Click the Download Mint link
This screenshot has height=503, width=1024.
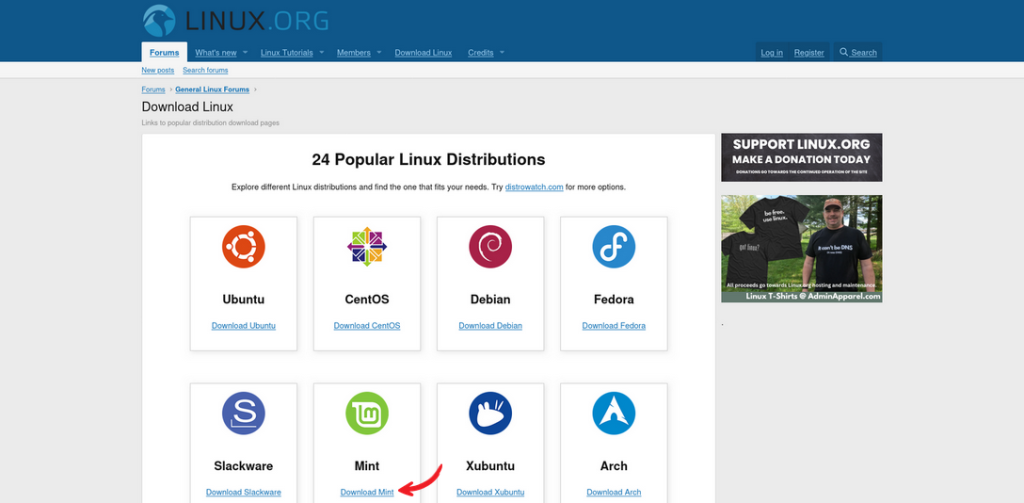[366, 492]
